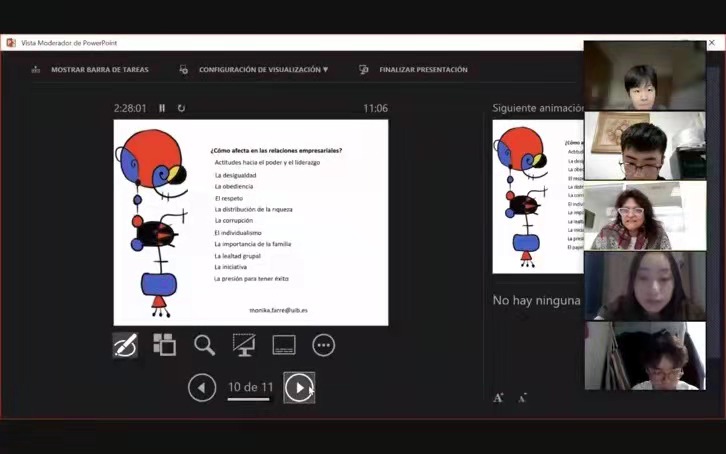The width and height of the screenshot is (726, 454).
Task: Activate the zoom into slide magnifier
Action: 204,345
